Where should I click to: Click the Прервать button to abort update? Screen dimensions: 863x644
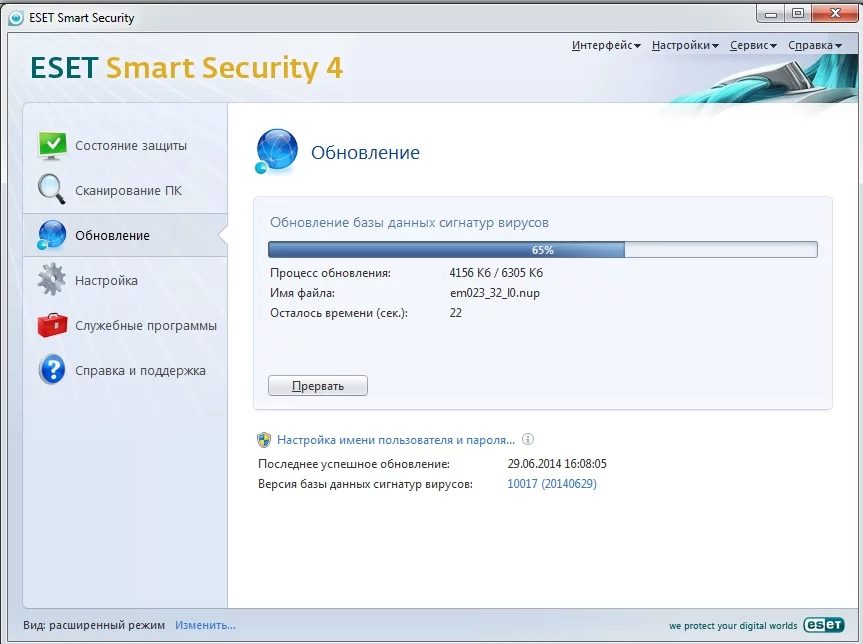coord(318,386)
